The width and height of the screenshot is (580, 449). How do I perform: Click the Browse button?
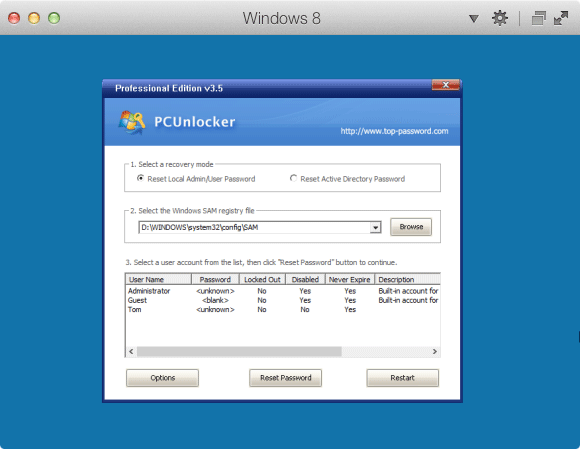pyautogui.click(x=411, y=227)
